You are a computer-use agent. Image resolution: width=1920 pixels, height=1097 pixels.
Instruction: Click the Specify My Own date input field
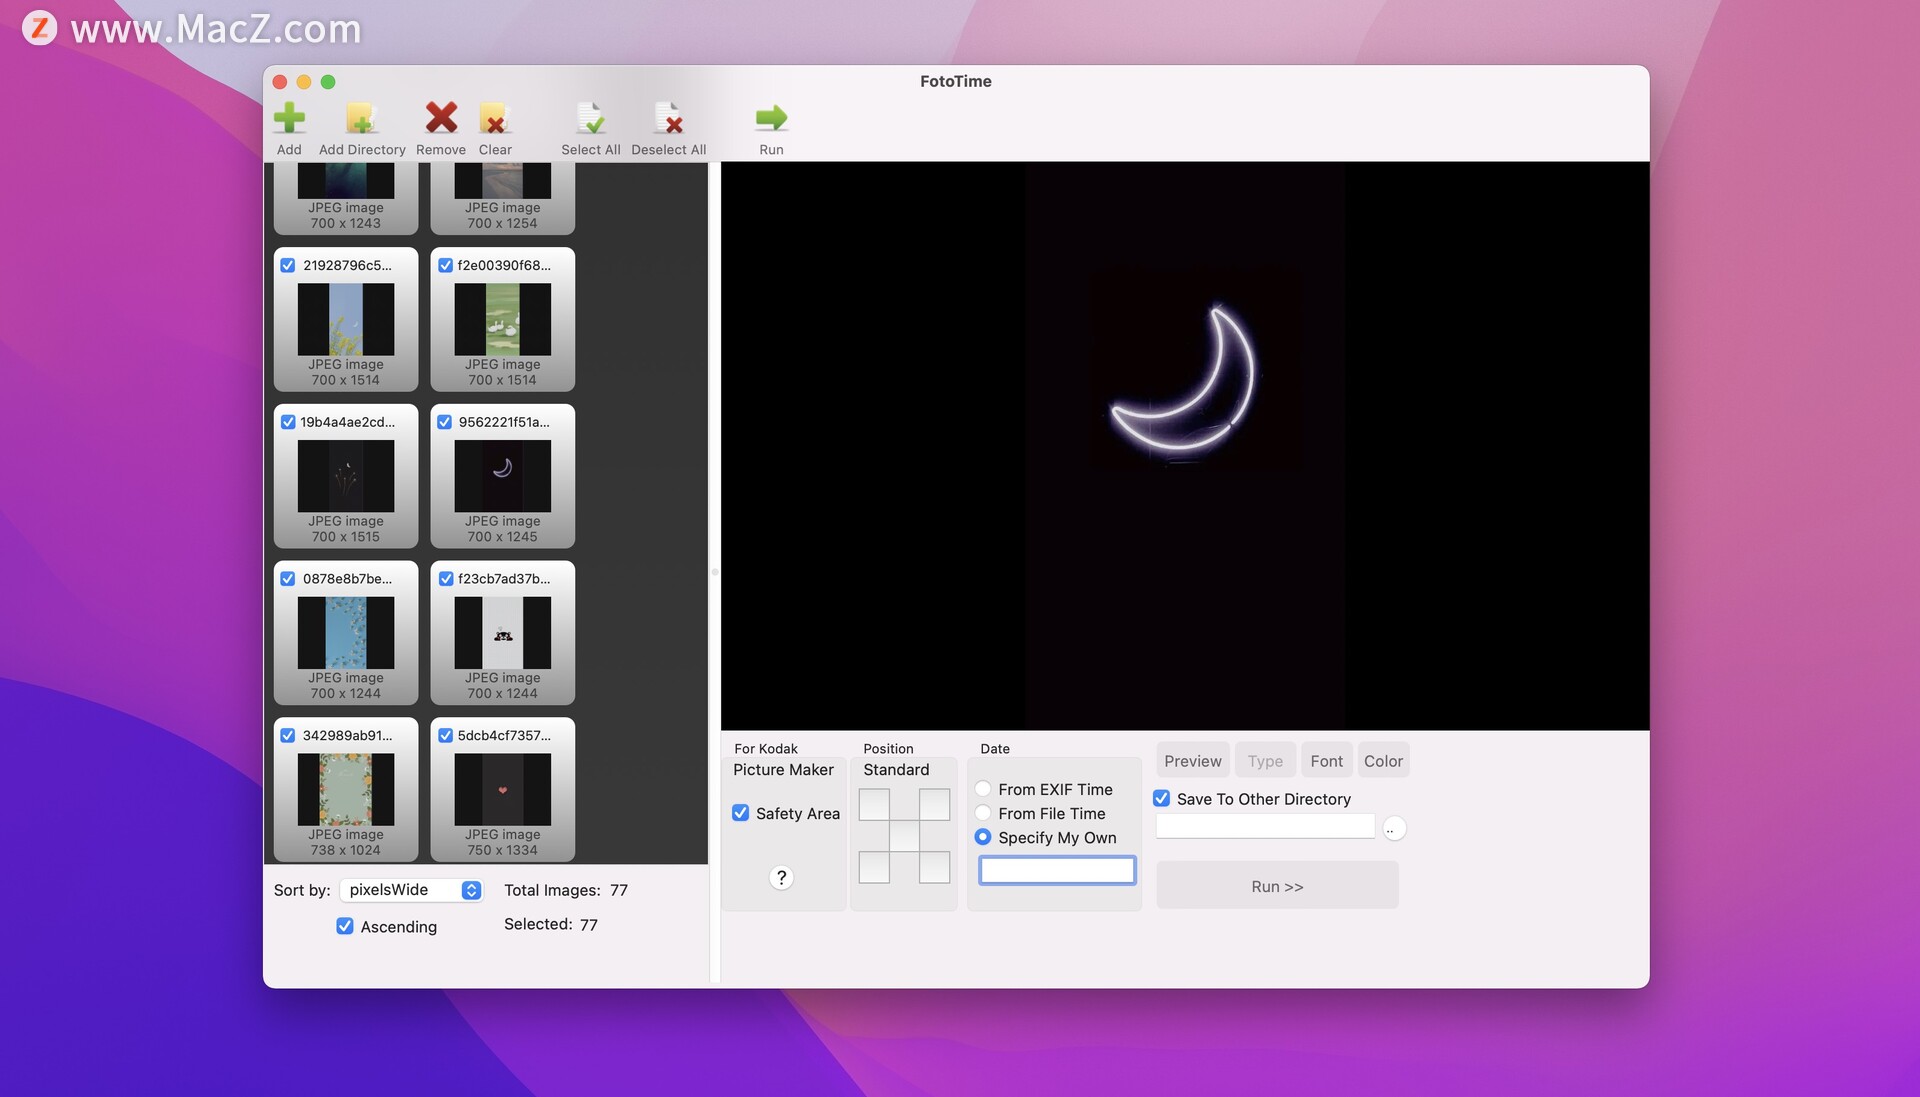[x=1055, y=869]
